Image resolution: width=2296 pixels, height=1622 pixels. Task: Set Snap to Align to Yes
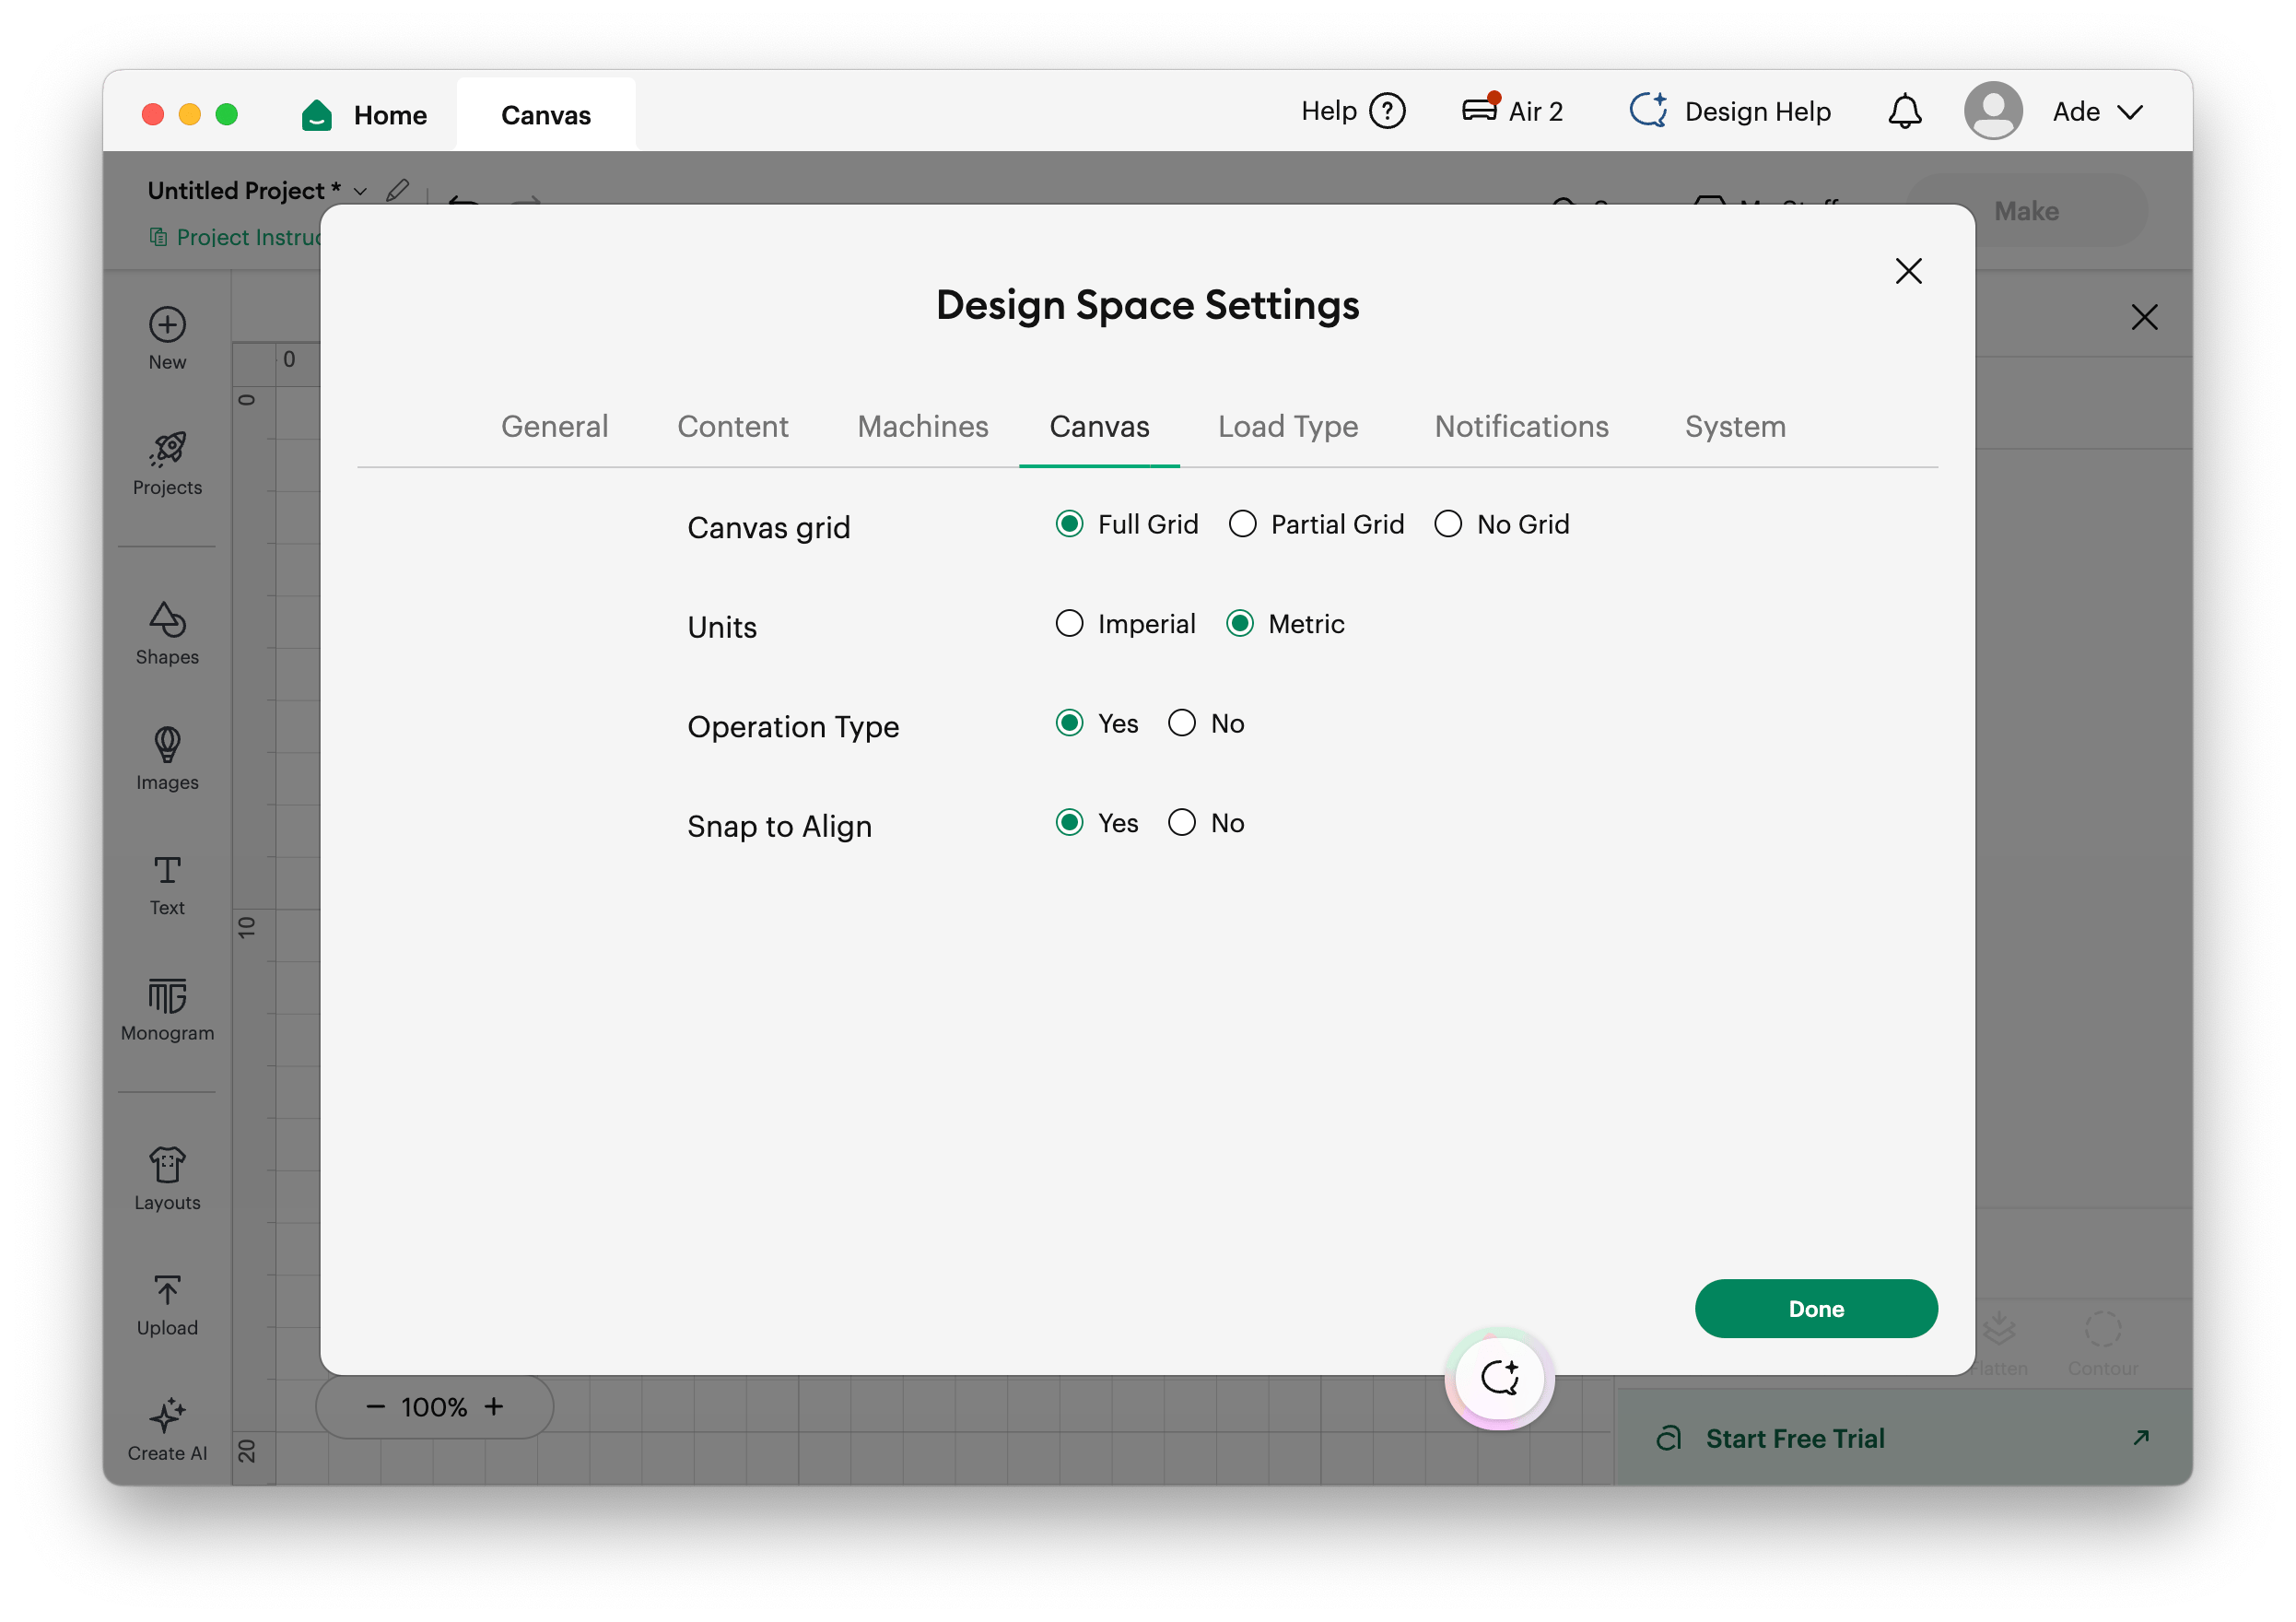1069,822
